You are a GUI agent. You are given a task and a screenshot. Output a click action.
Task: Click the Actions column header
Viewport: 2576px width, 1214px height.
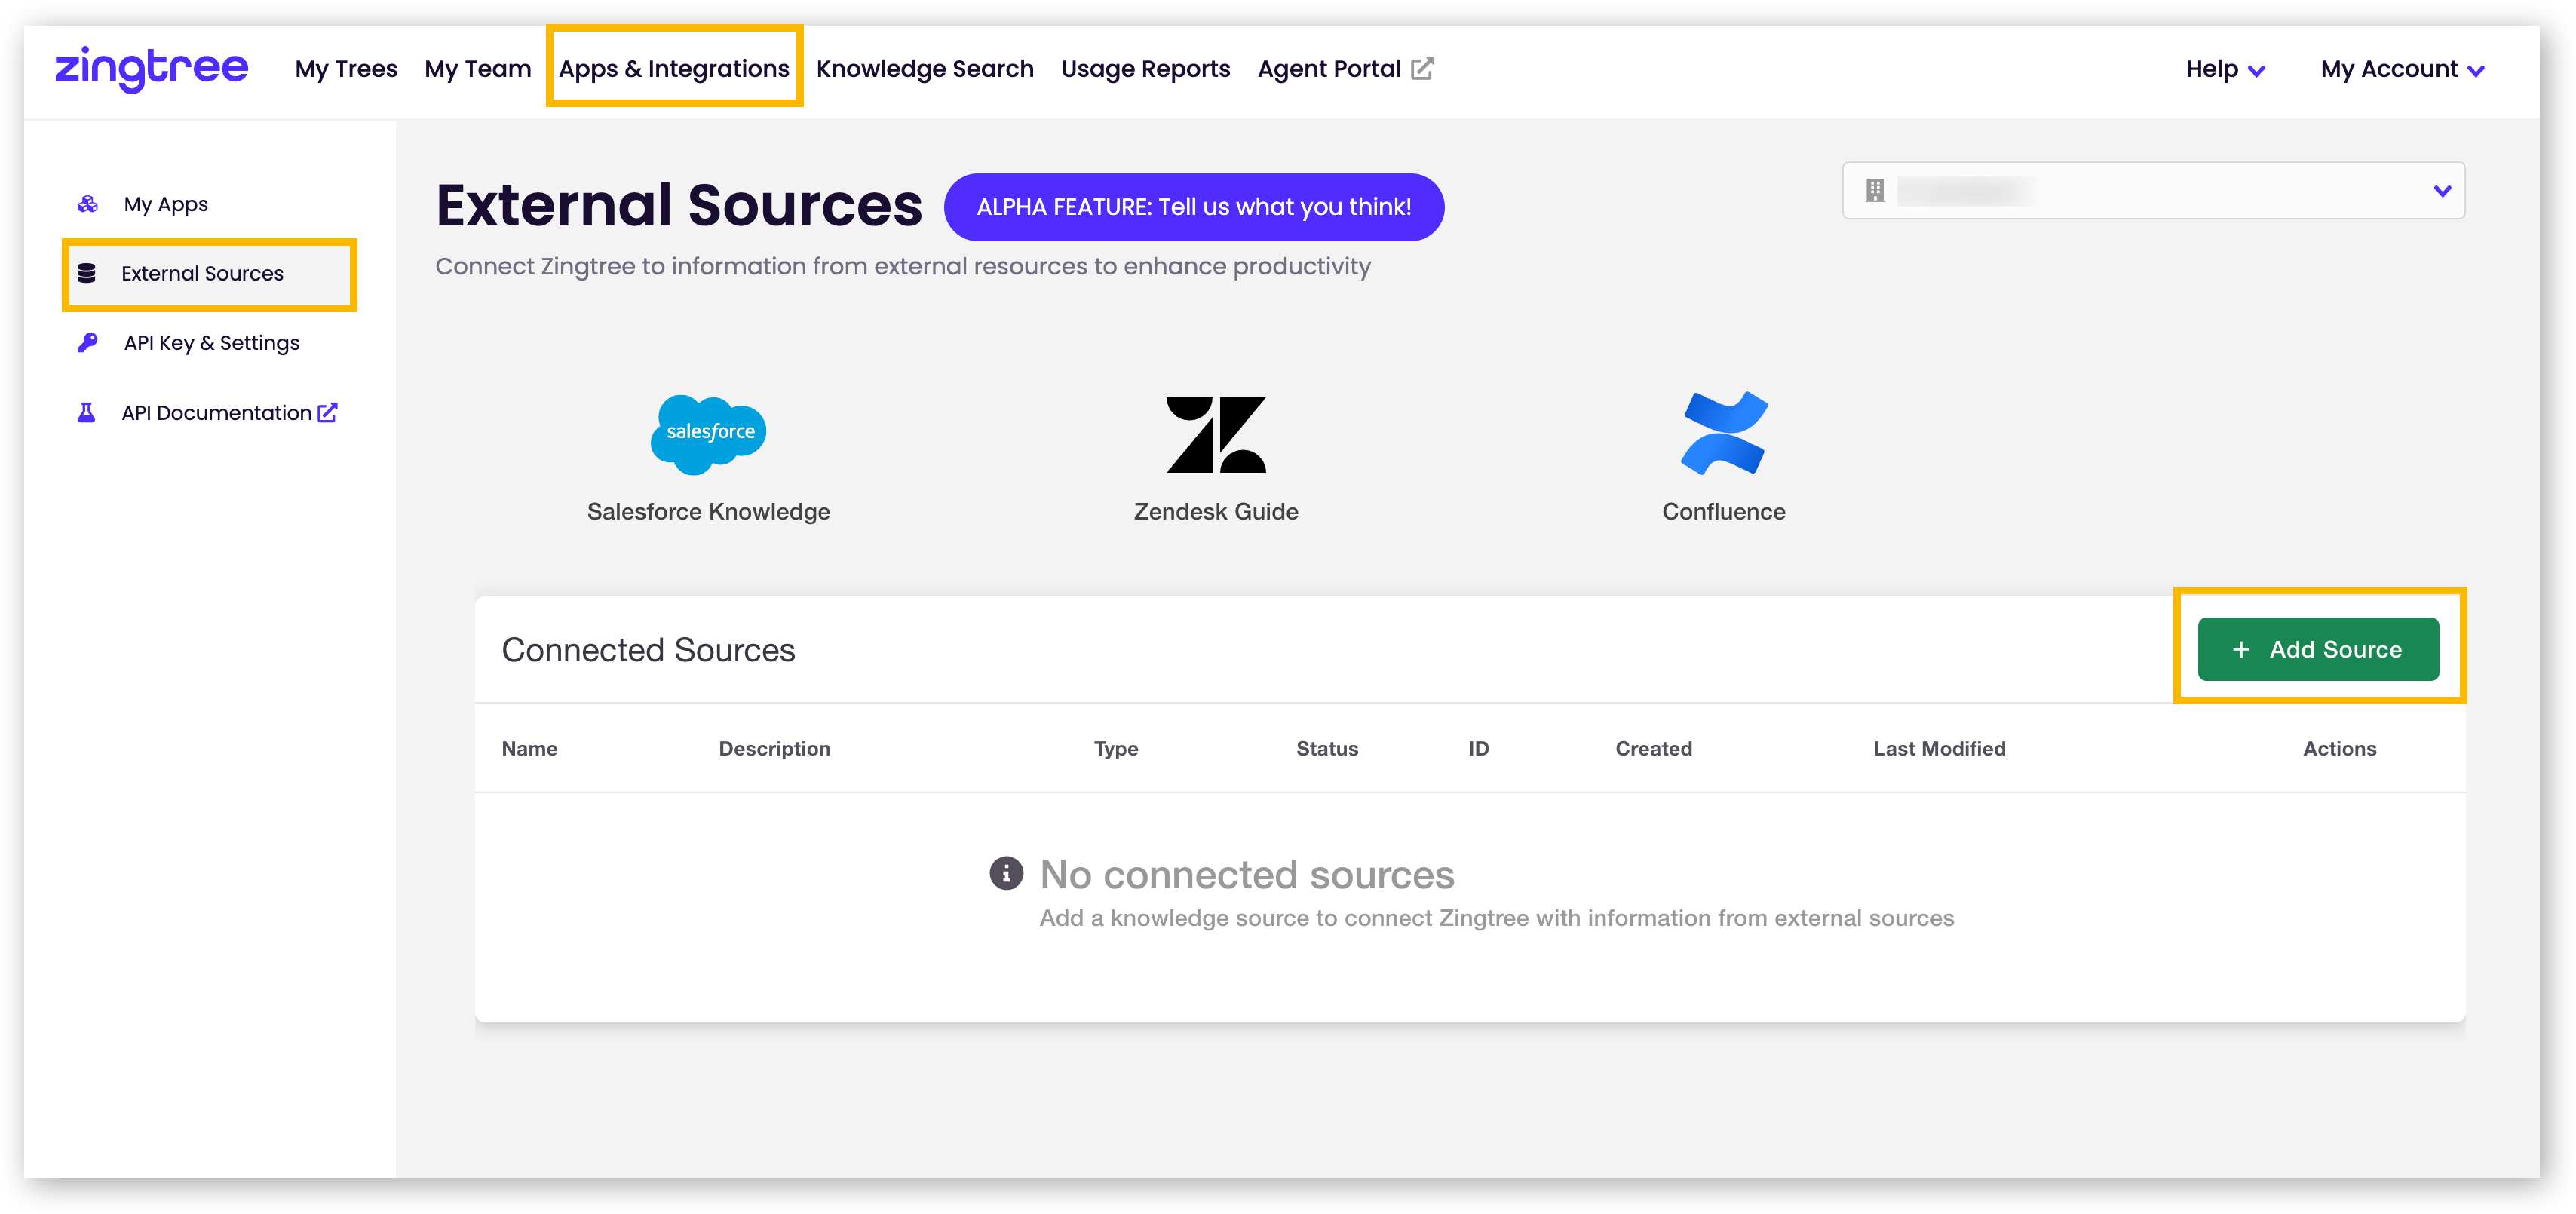(x=2340, y=749)
